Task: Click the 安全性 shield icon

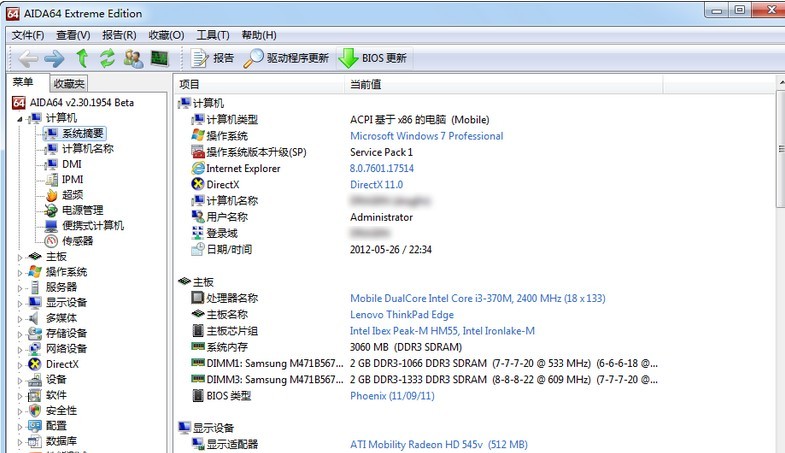Action: (35, 410)
